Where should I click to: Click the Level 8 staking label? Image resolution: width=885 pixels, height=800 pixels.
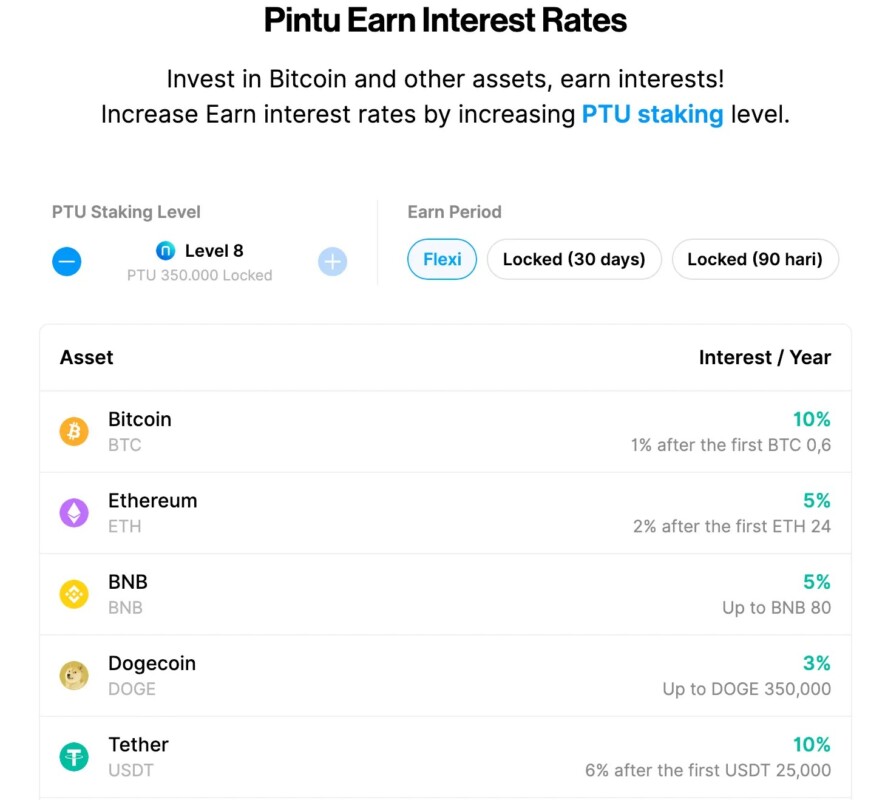click(214, 251)
